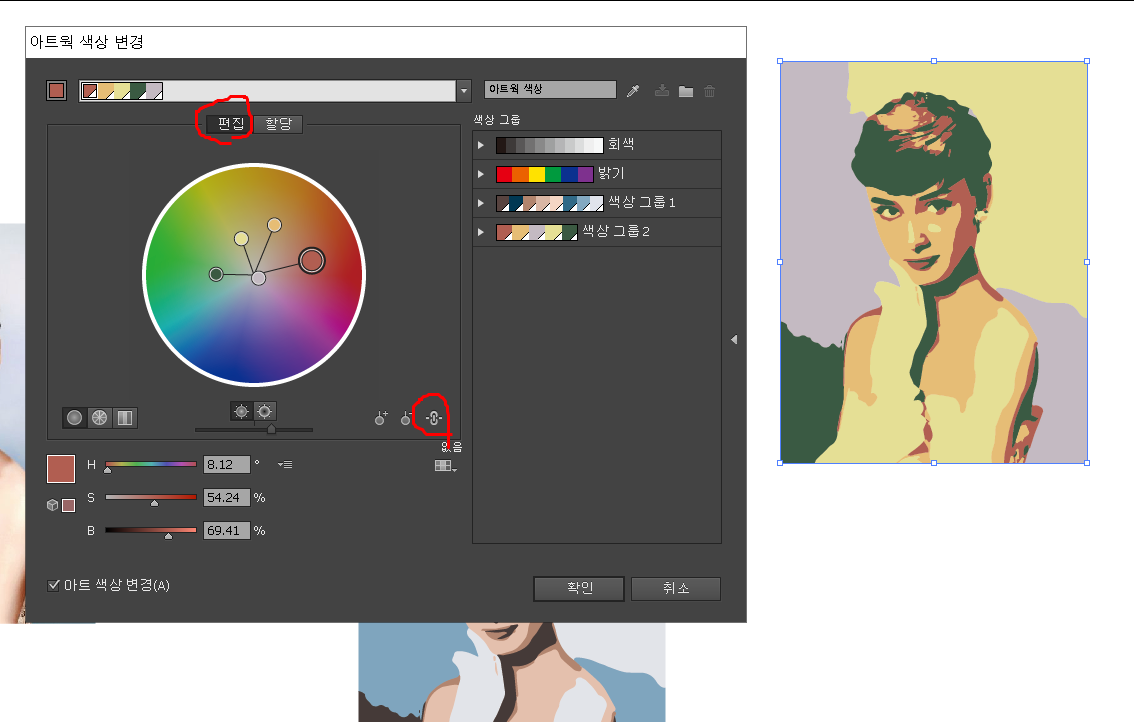
Task: Click the S saturation slider
Action: click(x=150, y=498)
